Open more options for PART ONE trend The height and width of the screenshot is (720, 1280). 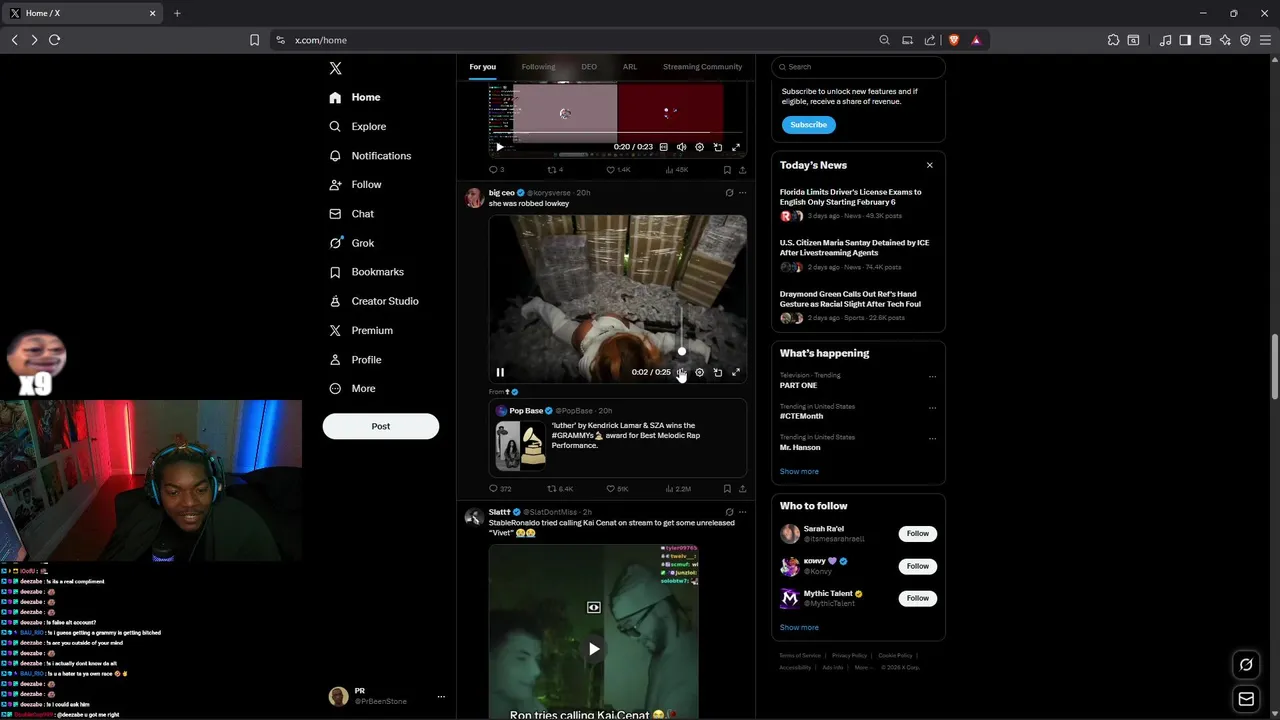[932, 377]
